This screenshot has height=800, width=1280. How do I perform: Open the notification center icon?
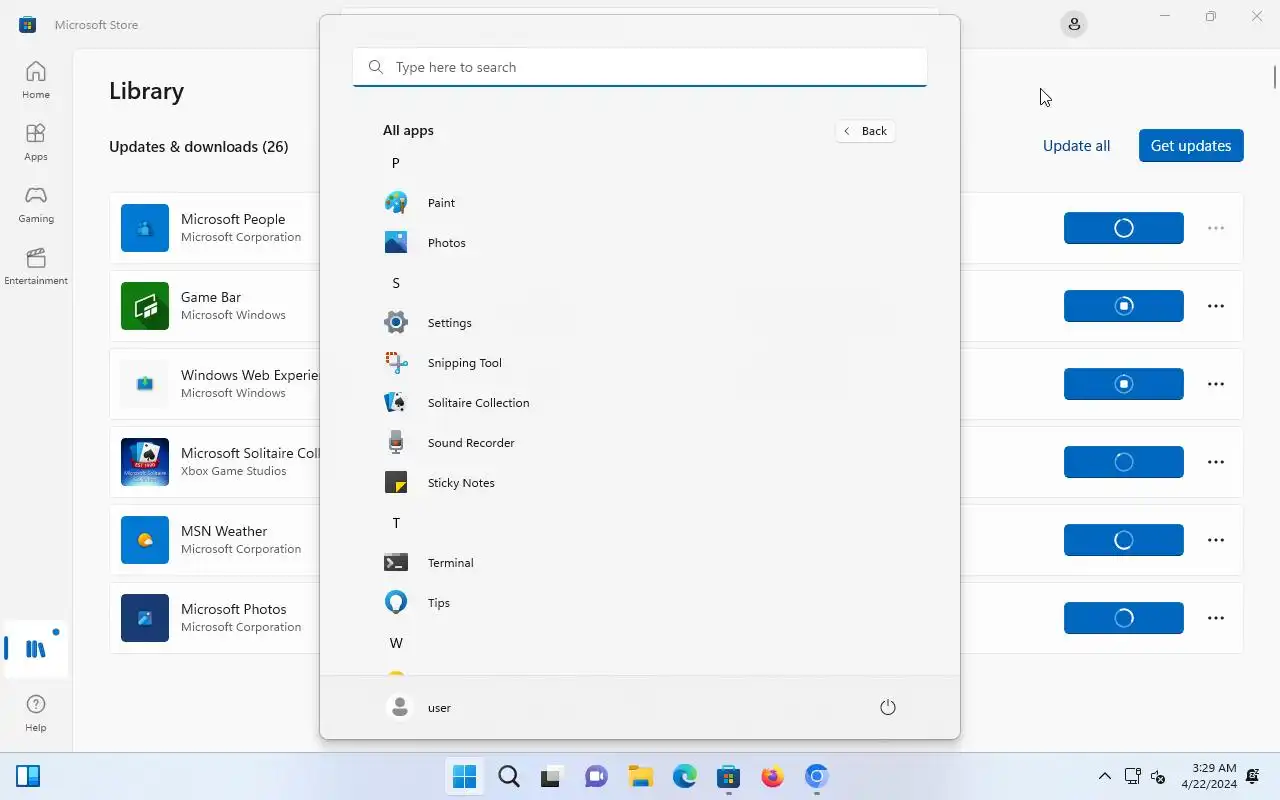click(x=1253, y=776)
